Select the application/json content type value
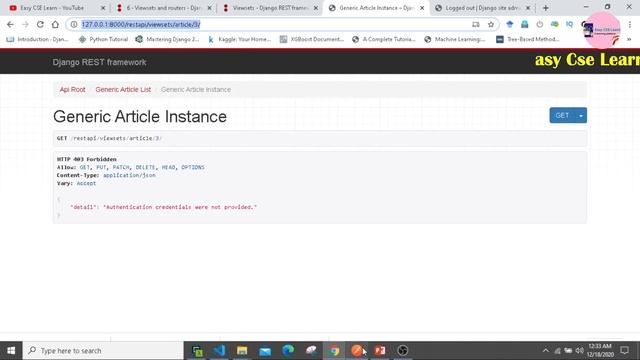This screenshot has width=640, height=360. coord(129,175)
